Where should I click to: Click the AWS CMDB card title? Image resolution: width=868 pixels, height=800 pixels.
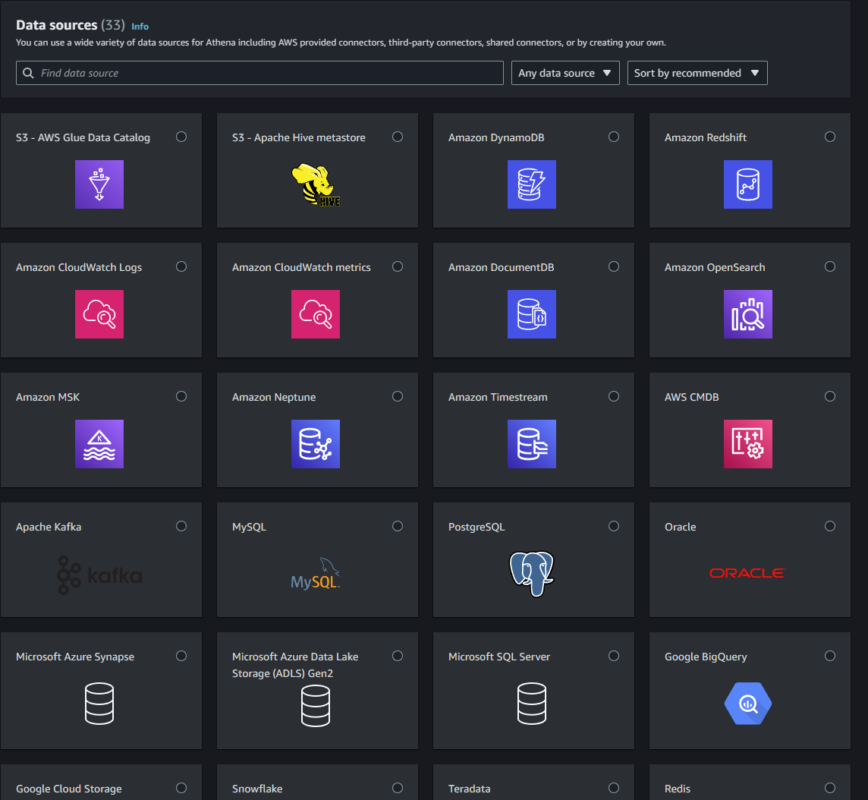(x=692, y=397)
